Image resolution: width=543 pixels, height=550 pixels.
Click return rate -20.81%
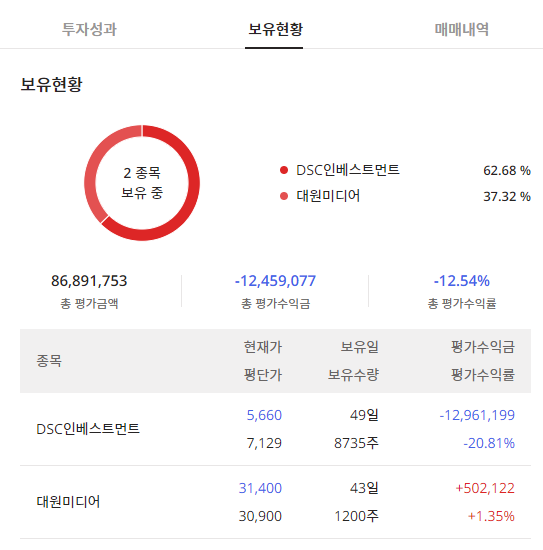pyautogui.click(x=489, y=443)
